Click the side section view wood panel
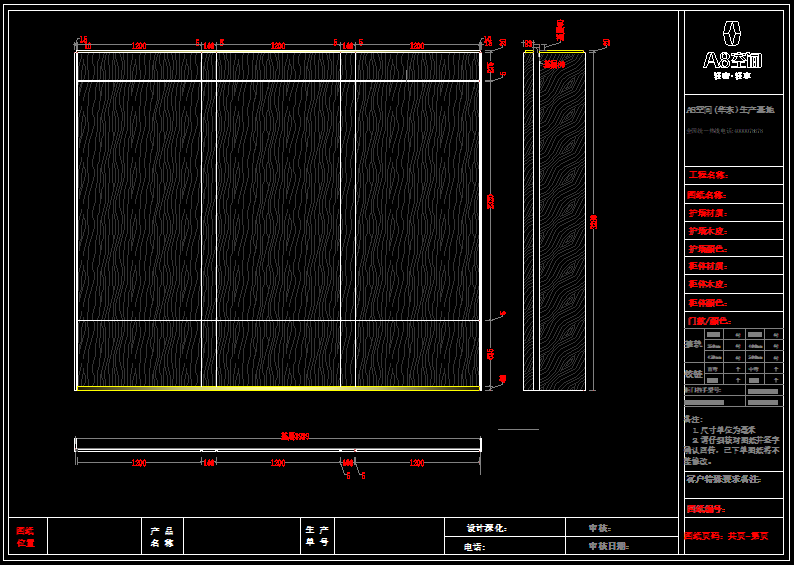 point(562,220)
